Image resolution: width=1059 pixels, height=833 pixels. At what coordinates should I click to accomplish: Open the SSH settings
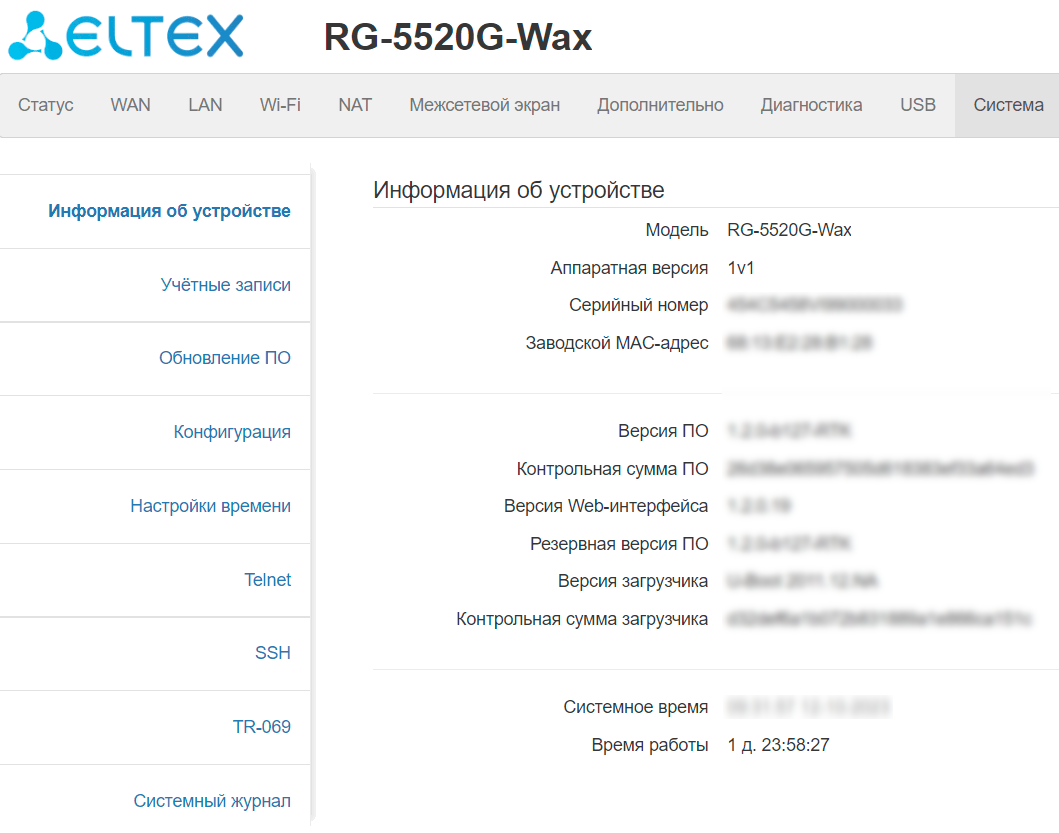tap(272, 653)
